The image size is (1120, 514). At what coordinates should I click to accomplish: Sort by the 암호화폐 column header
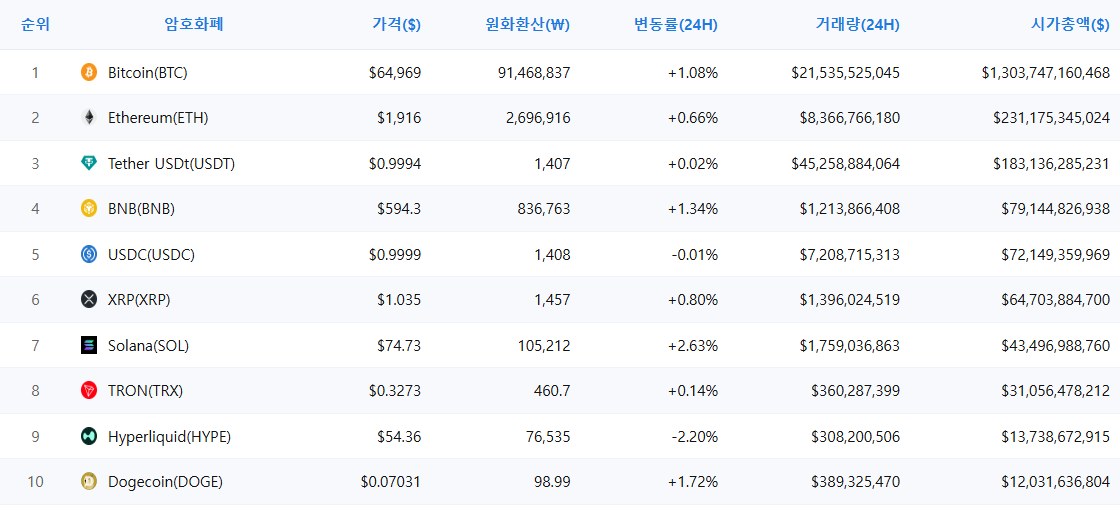[194, 25]
